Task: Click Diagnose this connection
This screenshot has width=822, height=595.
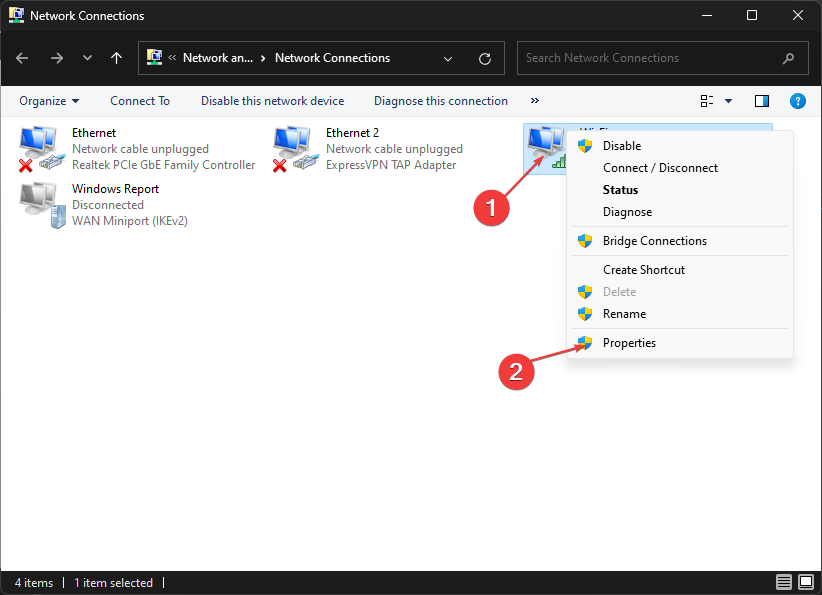Action: [440, 101]
